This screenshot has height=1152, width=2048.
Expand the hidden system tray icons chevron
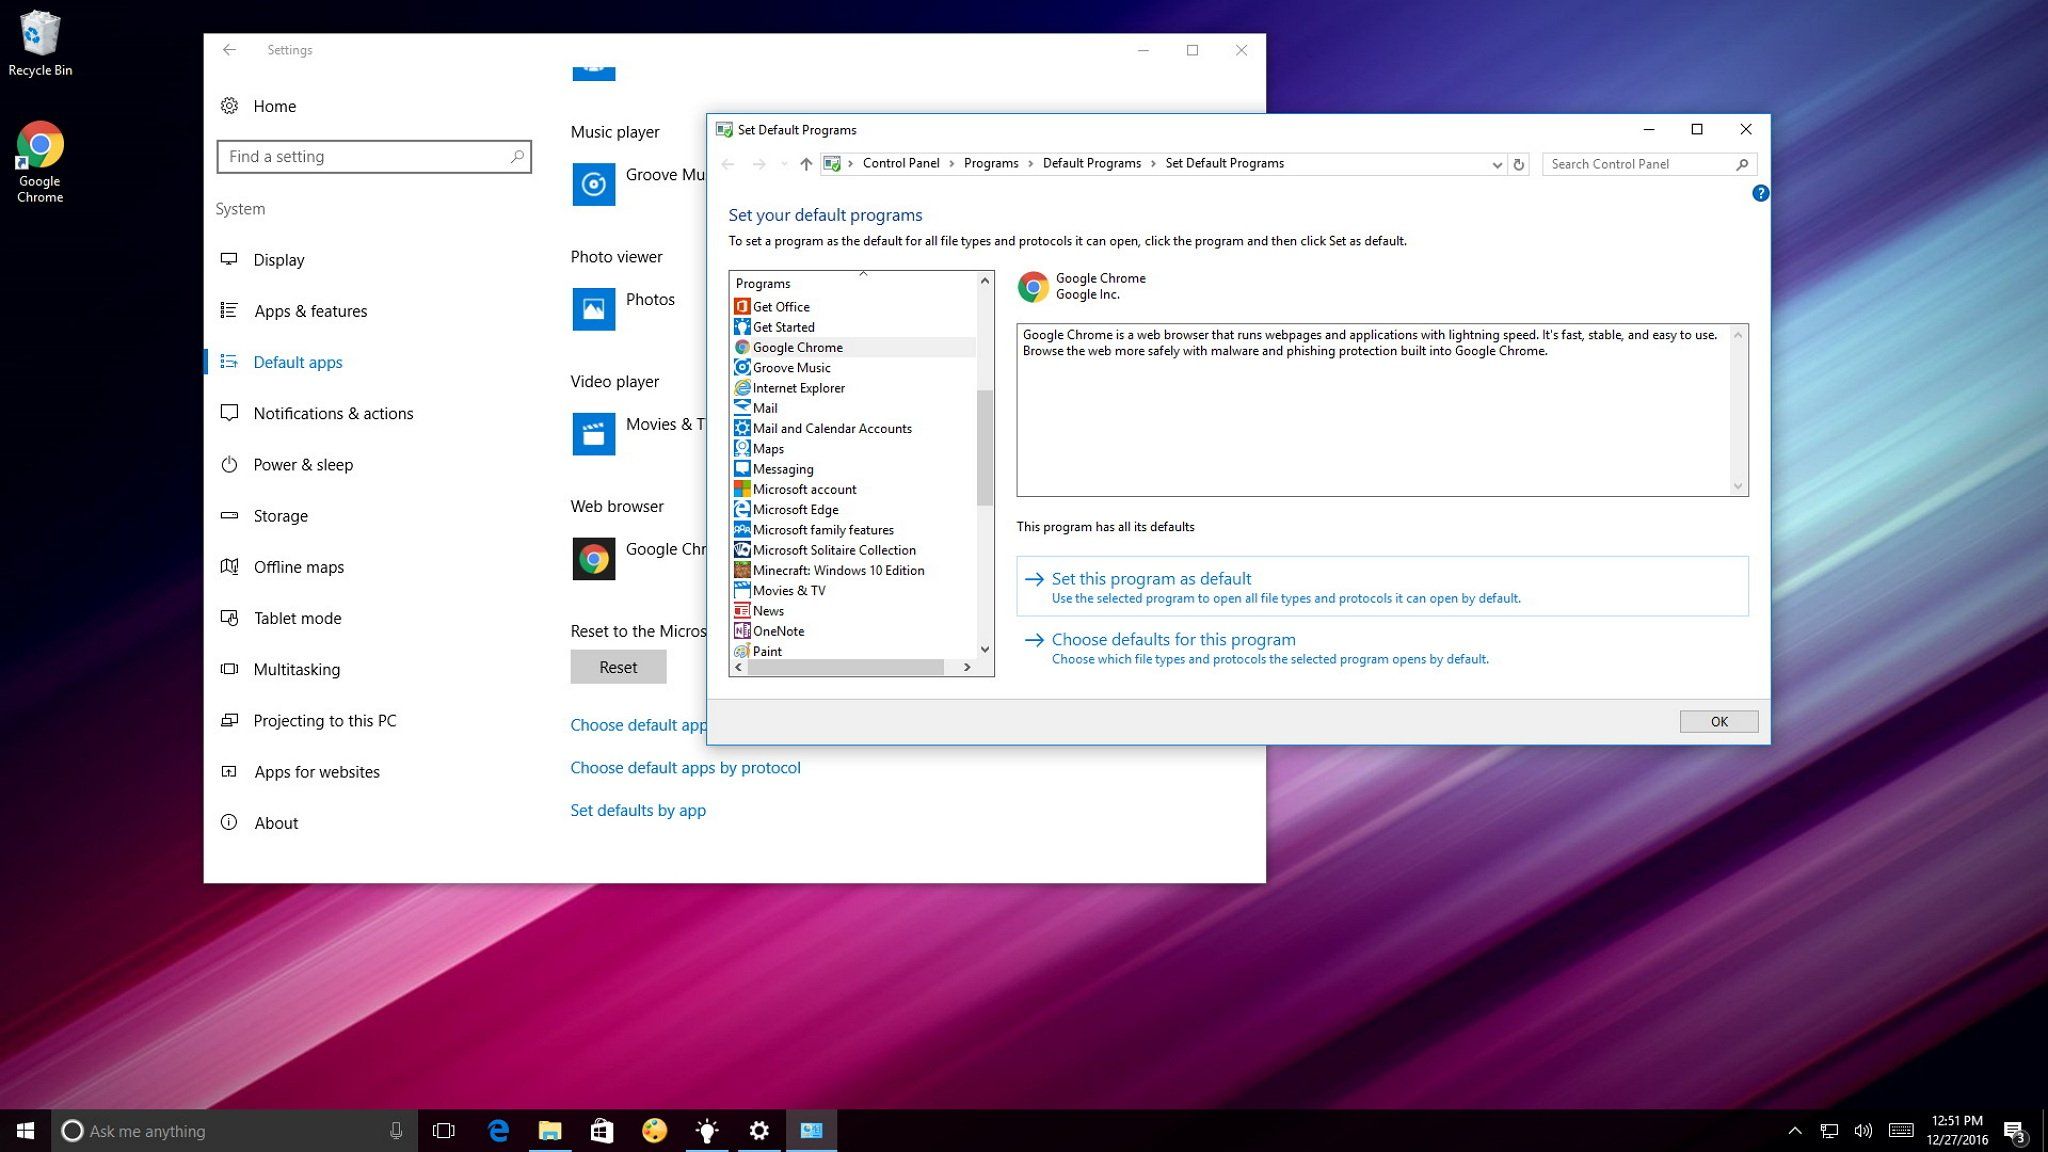coord(1794,1131)
